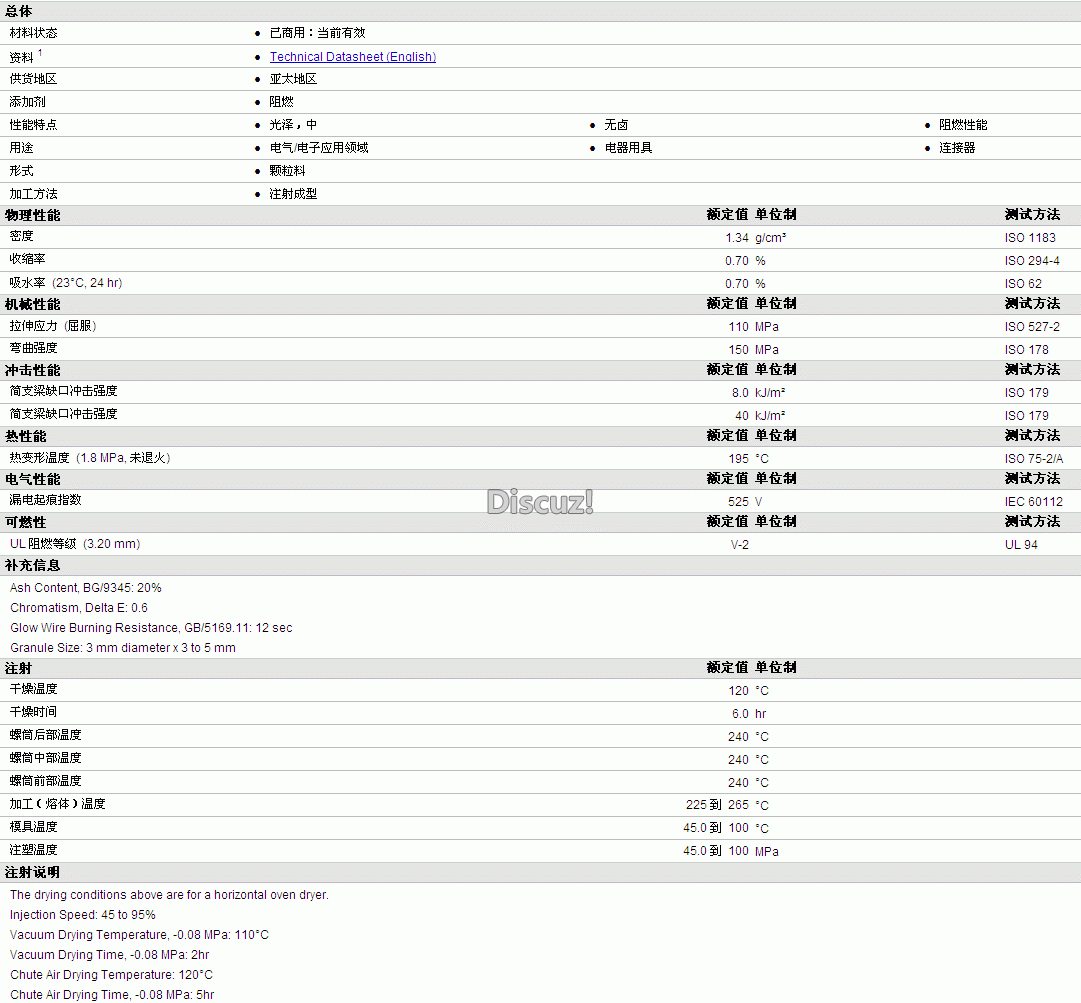Open the Technical Datasheet (English) link

tap(352, 57)
